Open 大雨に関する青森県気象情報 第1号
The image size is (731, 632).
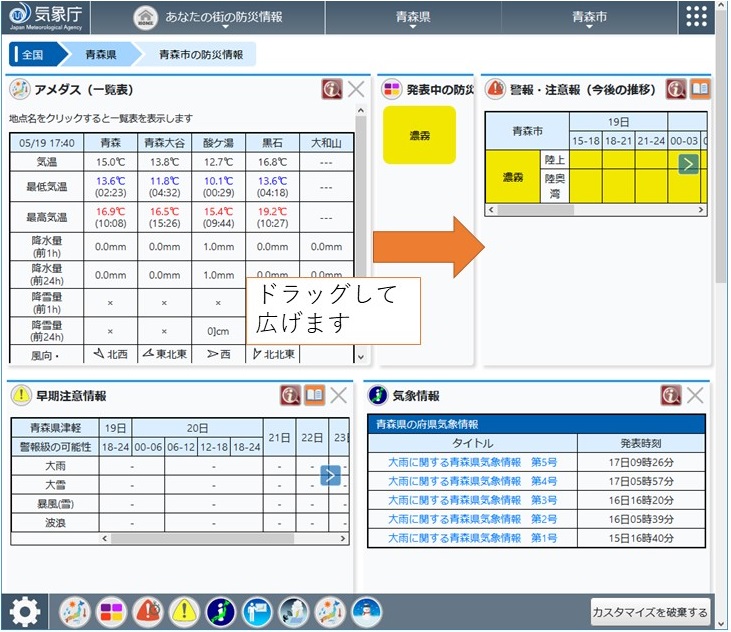(x=473, y=538)
